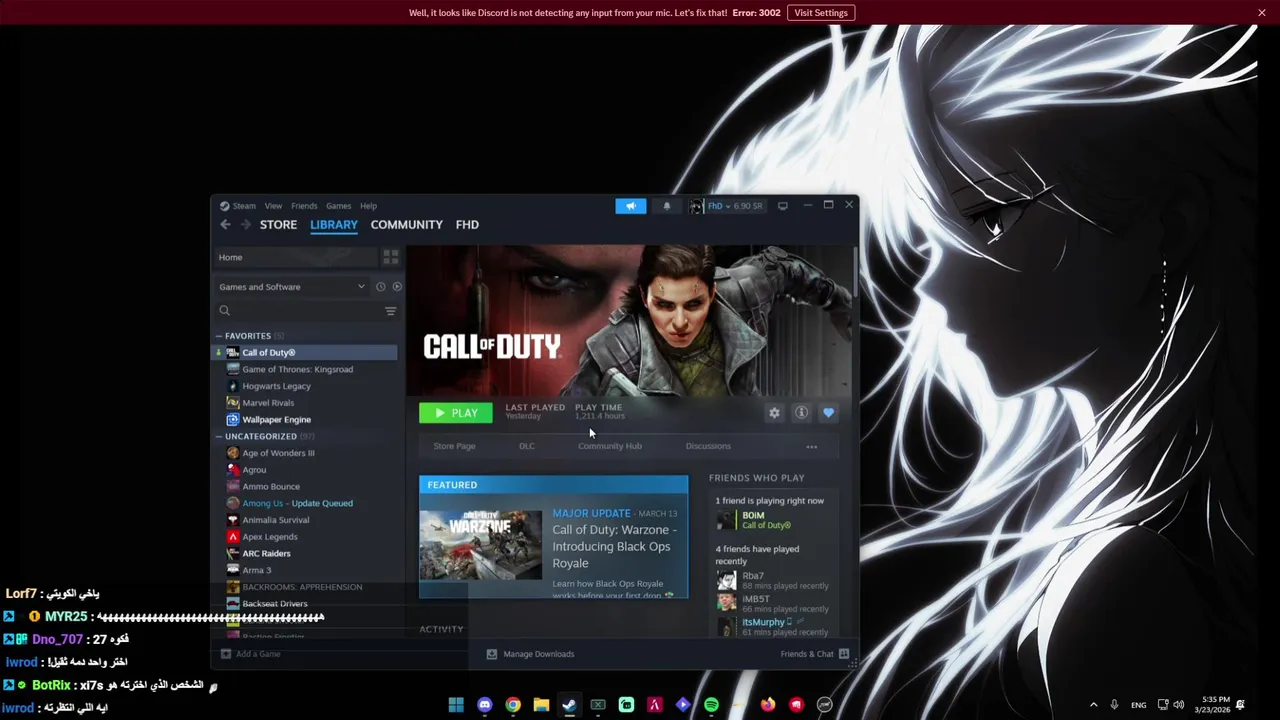Open the Steam menu

tap(244, 206)
